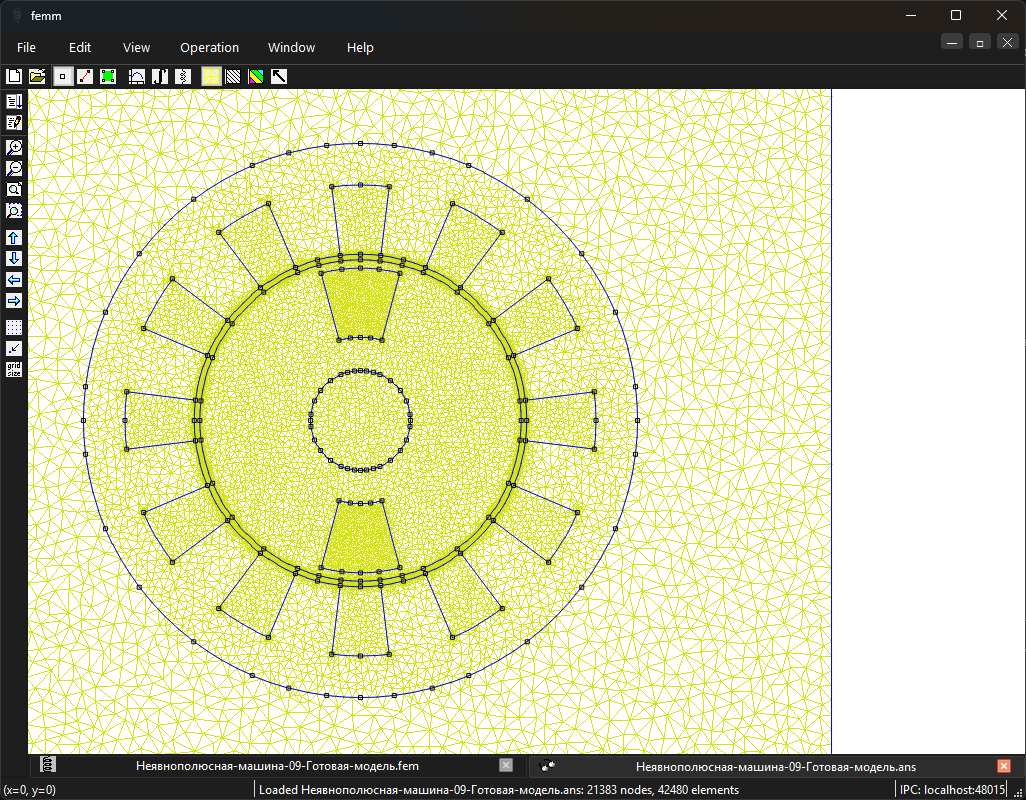1026x800 pixels.
Task: Click the Loaded nodes and elements status message
Action: point(499,790)
